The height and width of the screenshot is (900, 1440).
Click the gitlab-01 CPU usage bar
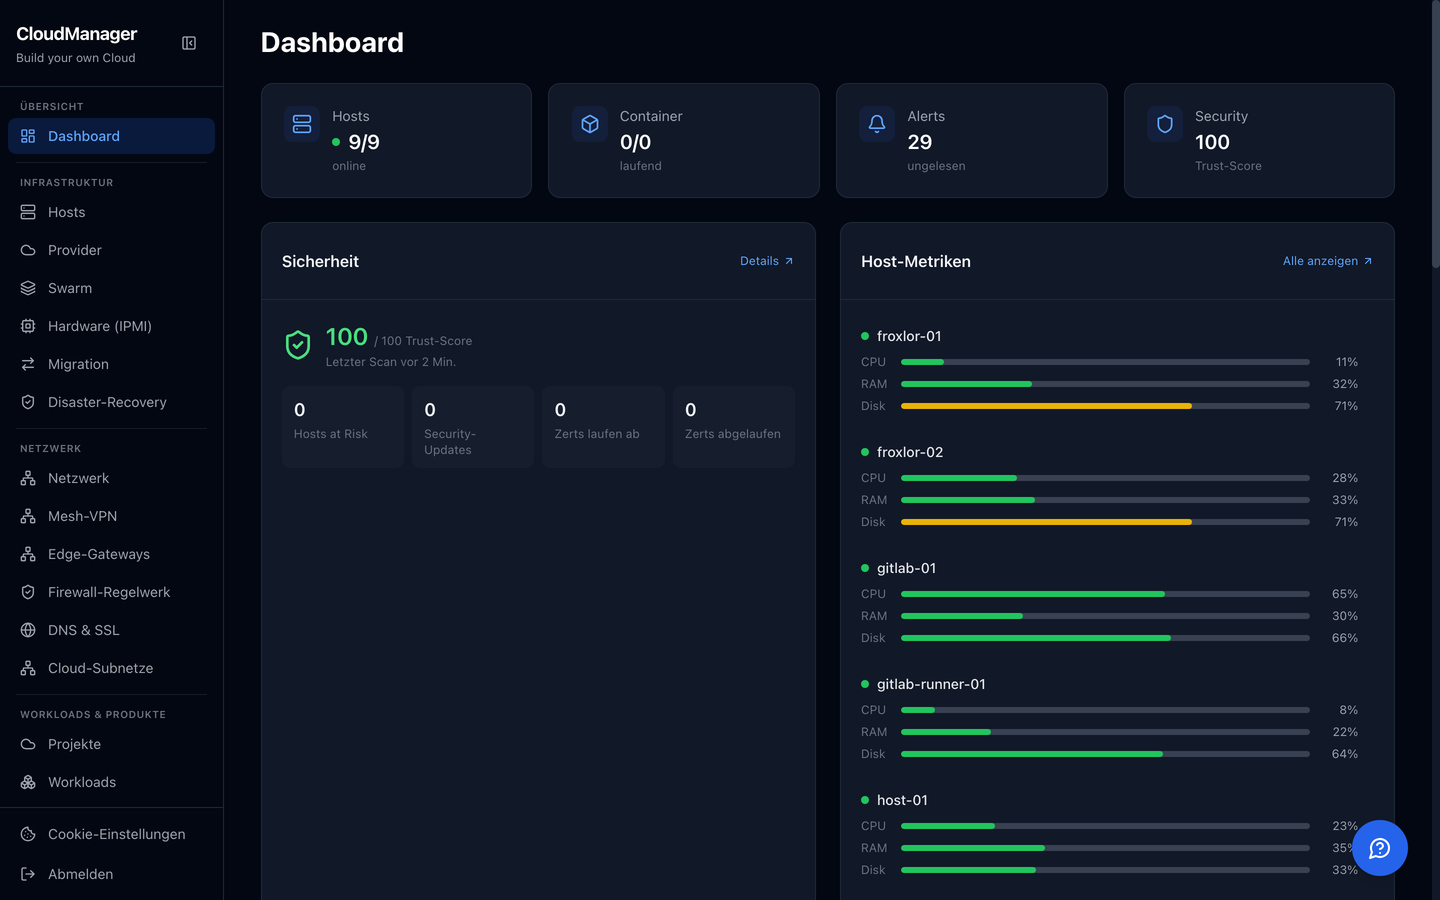pos(1105,594)
